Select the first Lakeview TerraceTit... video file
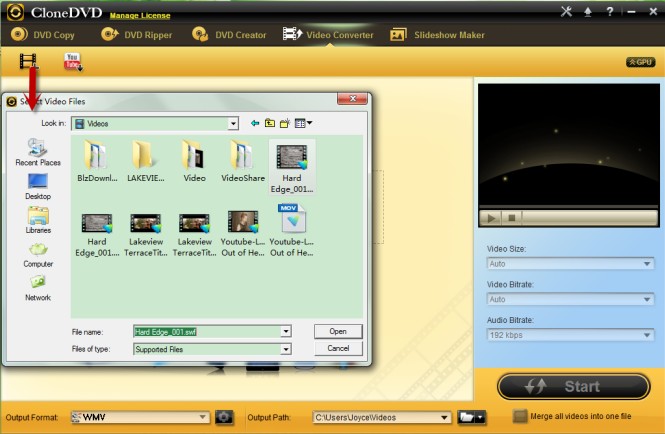 (146, 234)
